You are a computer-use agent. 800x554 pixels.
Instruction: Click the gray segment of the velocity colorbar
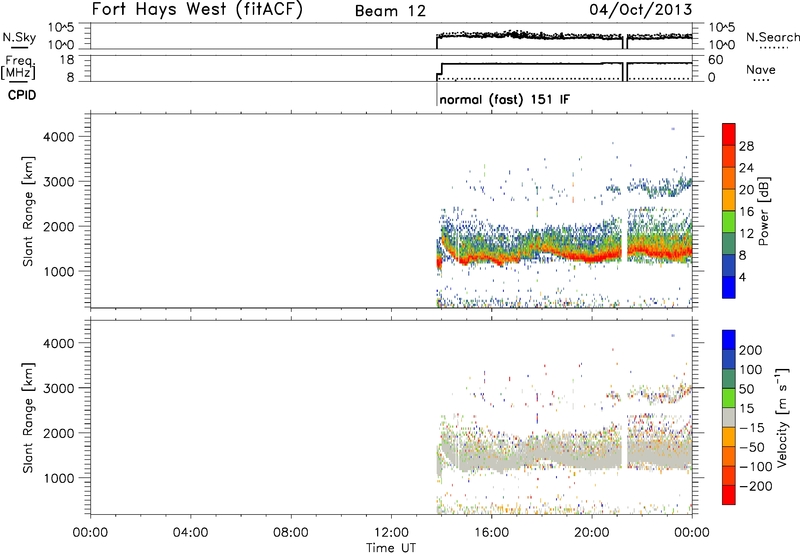tap(729, 417)
